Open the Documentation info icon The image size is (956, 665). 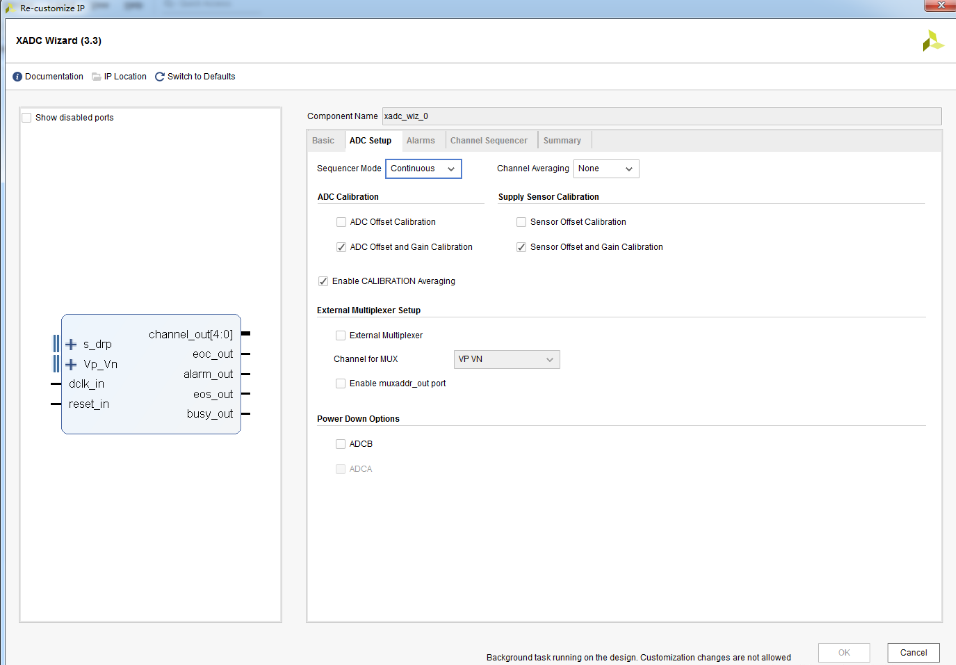pos(17,77)
